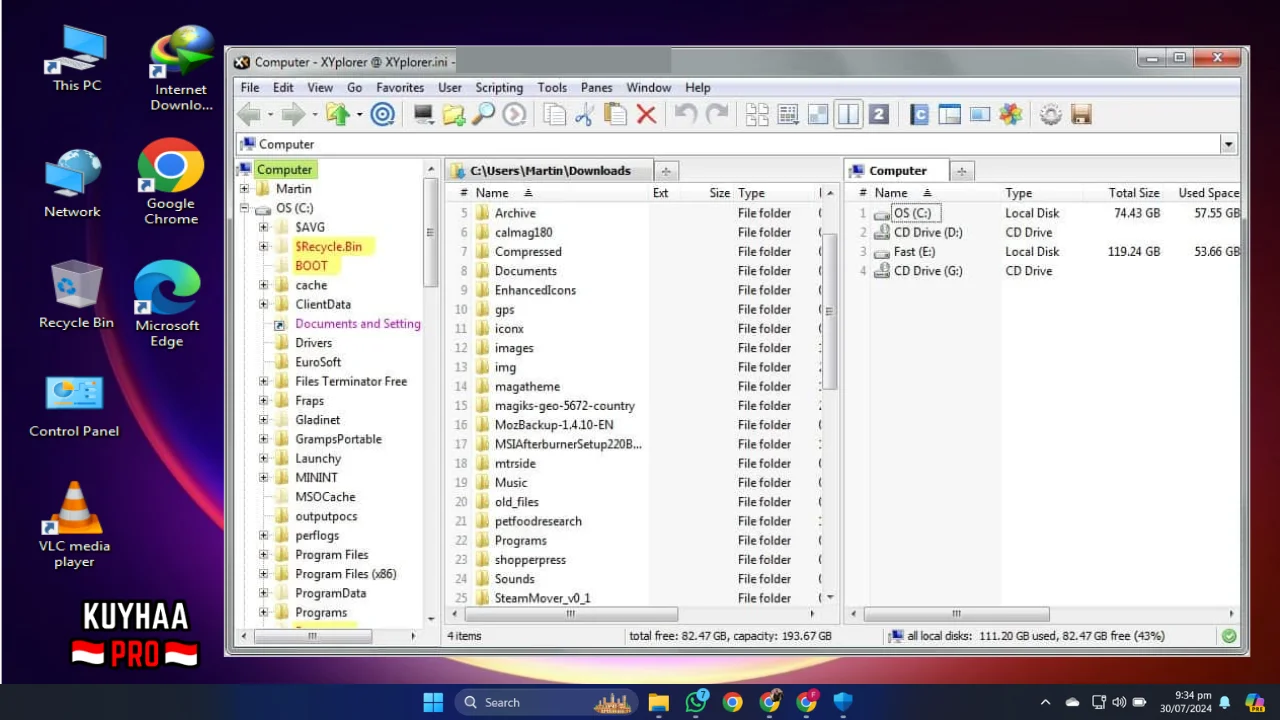The width and height of the screenshot is (1280, 720).
Task: Click the round preview play toolbar icon
Action: tap(514, 115)
